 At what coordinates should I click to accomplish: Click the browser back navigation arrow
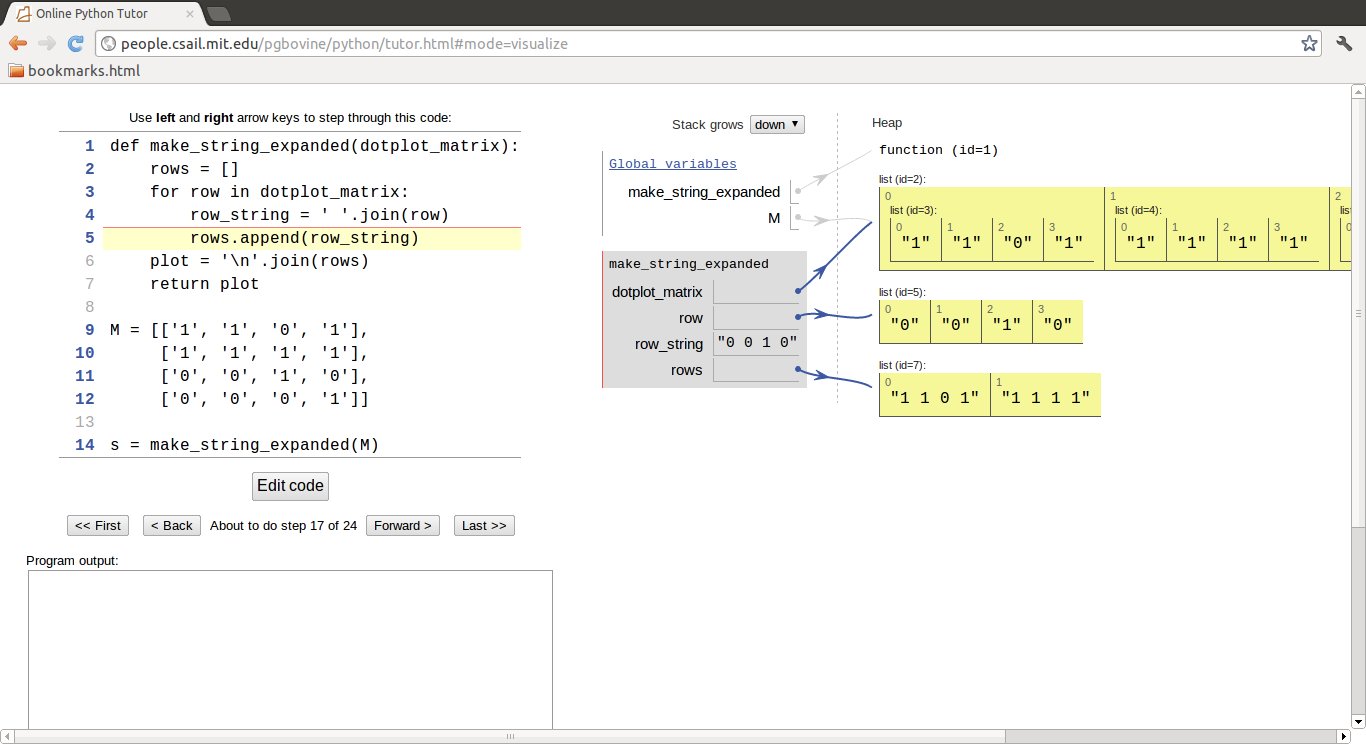[18, 43]
